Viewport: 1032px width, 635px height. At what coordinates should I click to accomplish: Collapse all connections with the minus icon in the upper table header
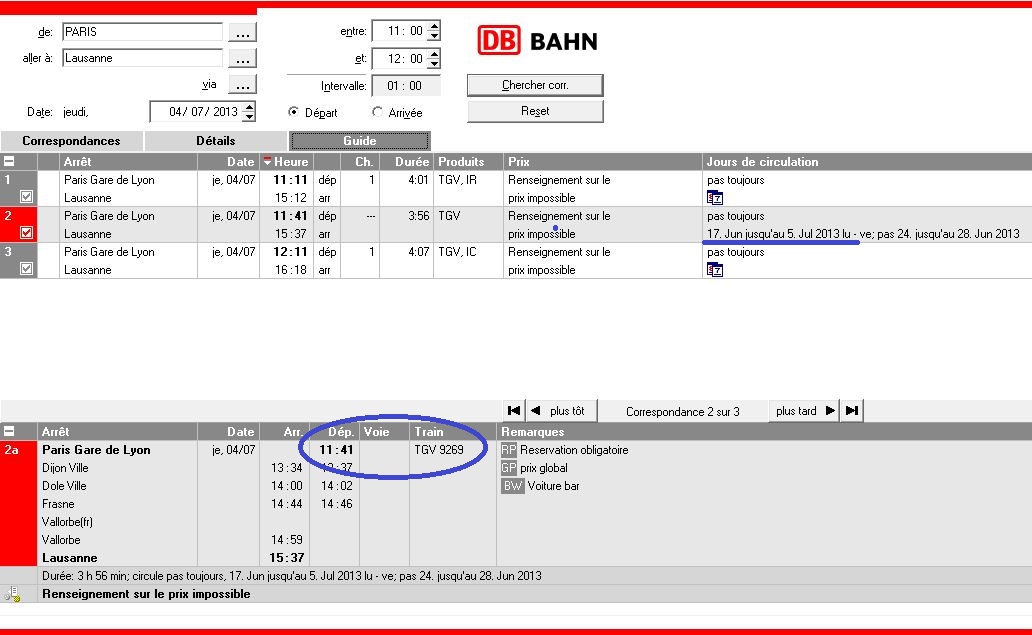tap(9, 161)
